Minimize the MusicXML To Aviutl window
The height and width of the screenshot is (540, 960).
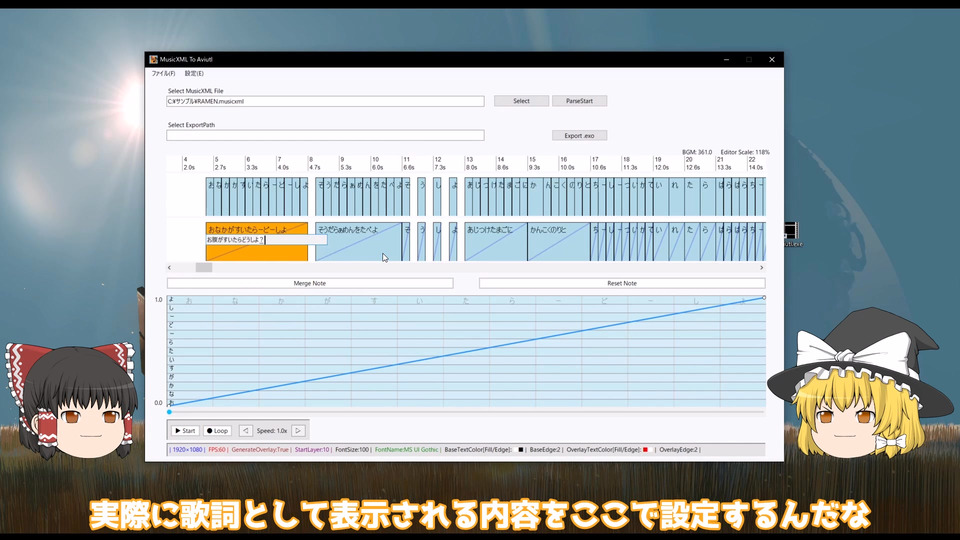pos(726,59)
